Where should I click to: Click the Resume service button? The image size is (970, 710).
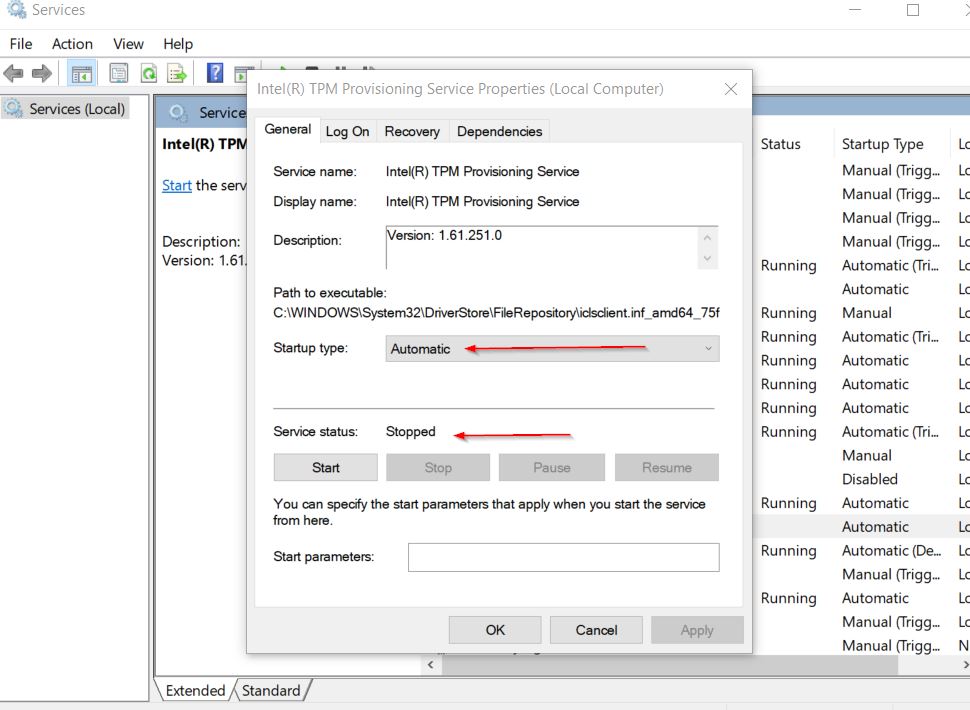[667, 468]
